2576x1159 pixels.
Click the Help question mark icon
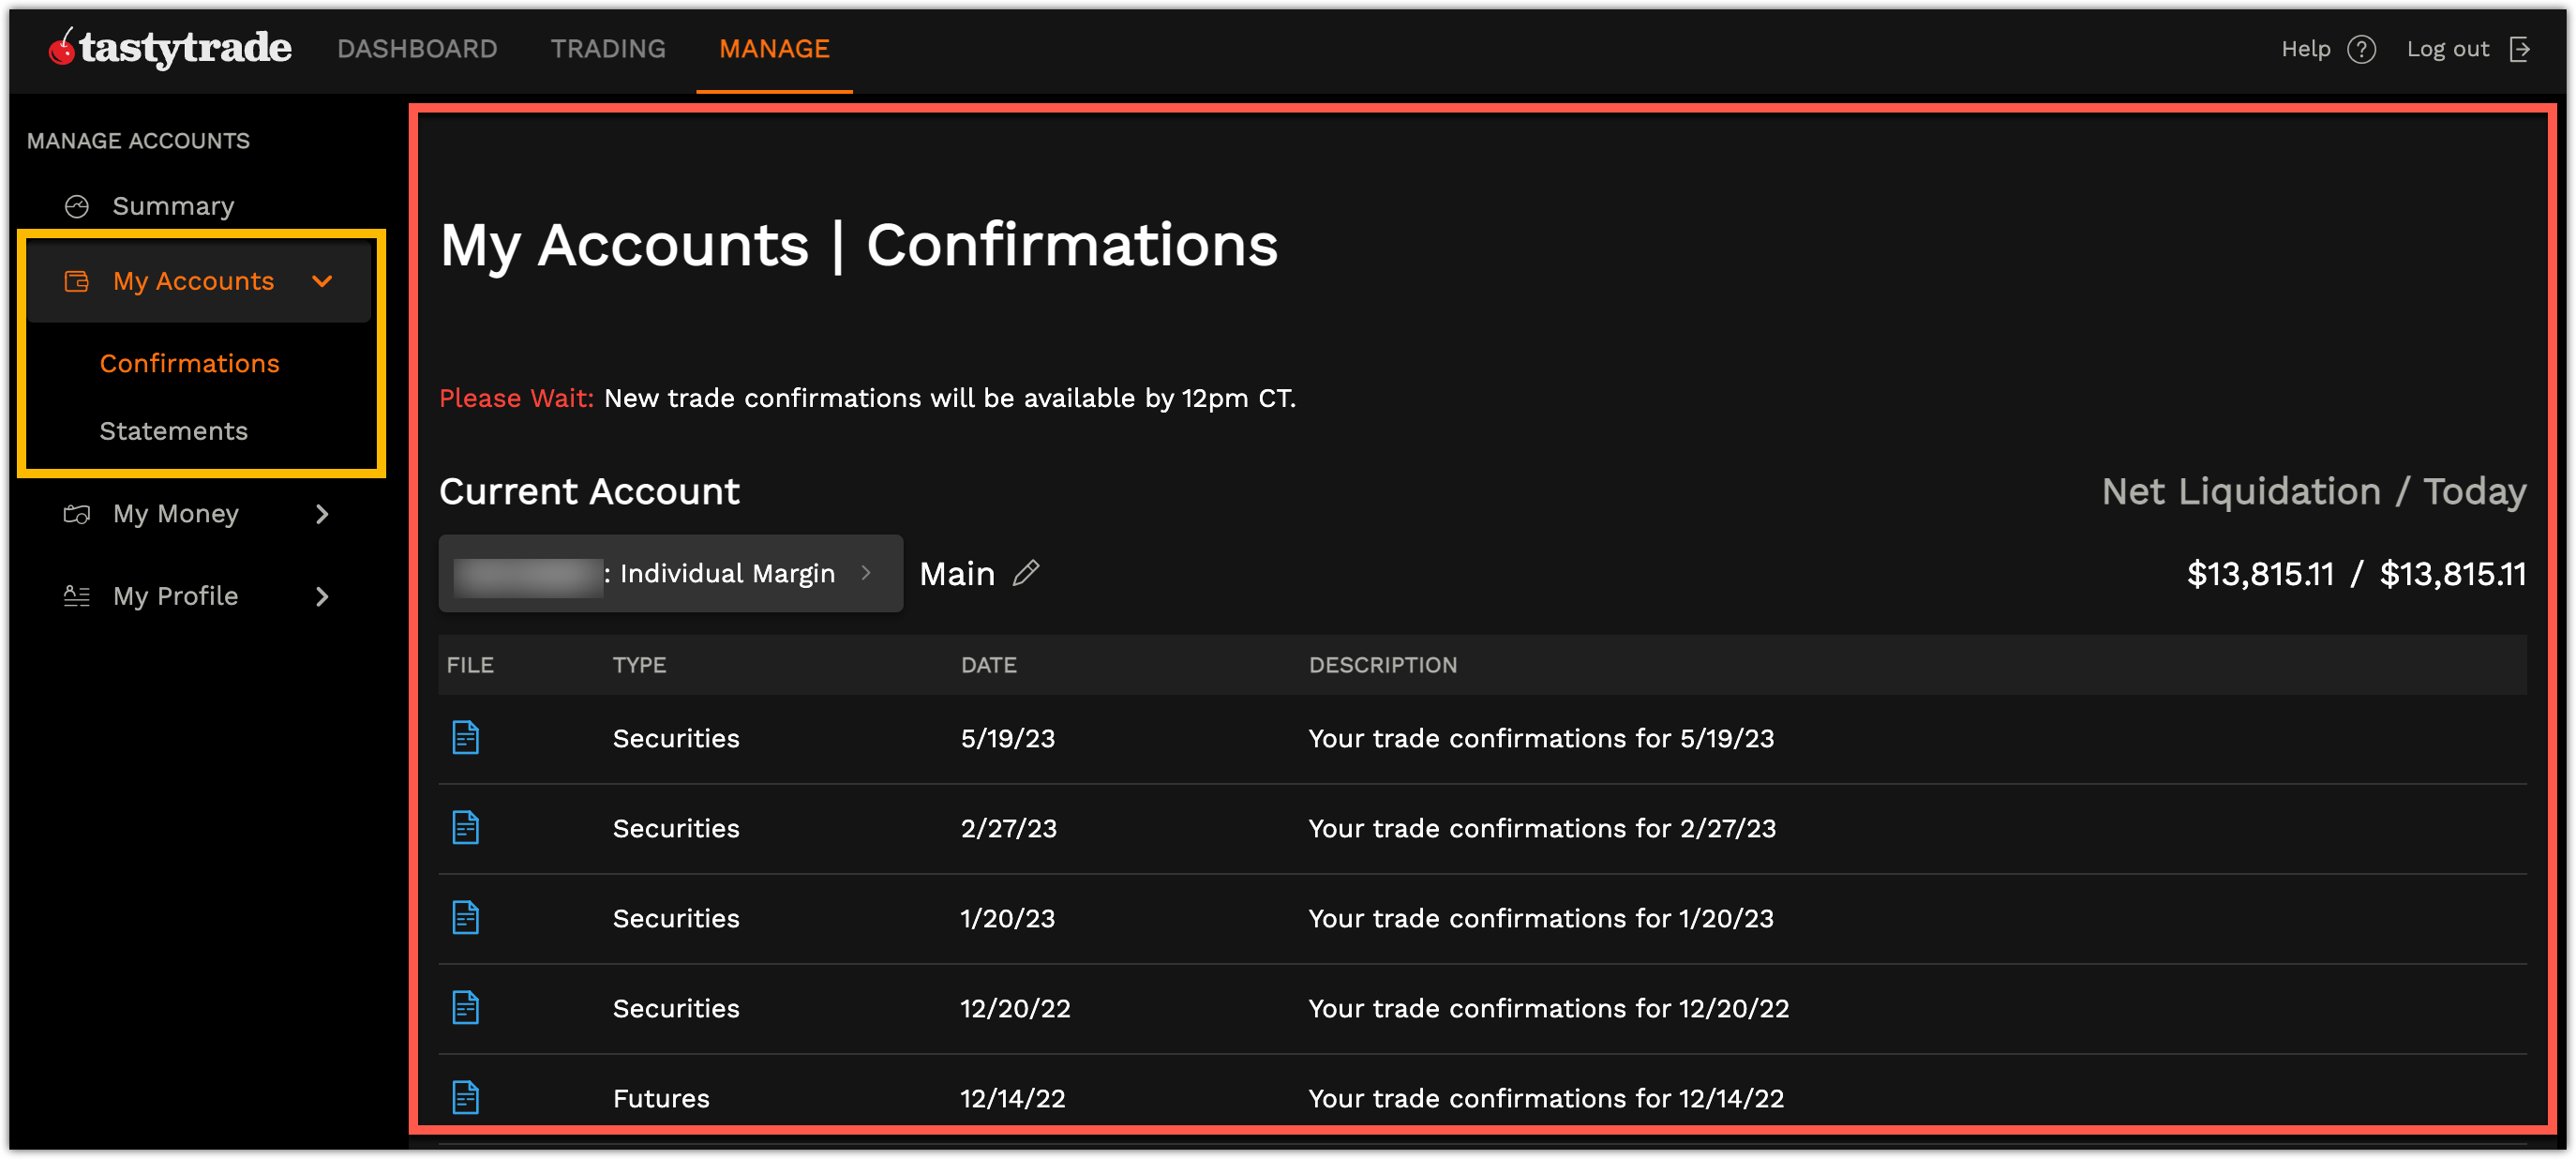coord(2360,49)
